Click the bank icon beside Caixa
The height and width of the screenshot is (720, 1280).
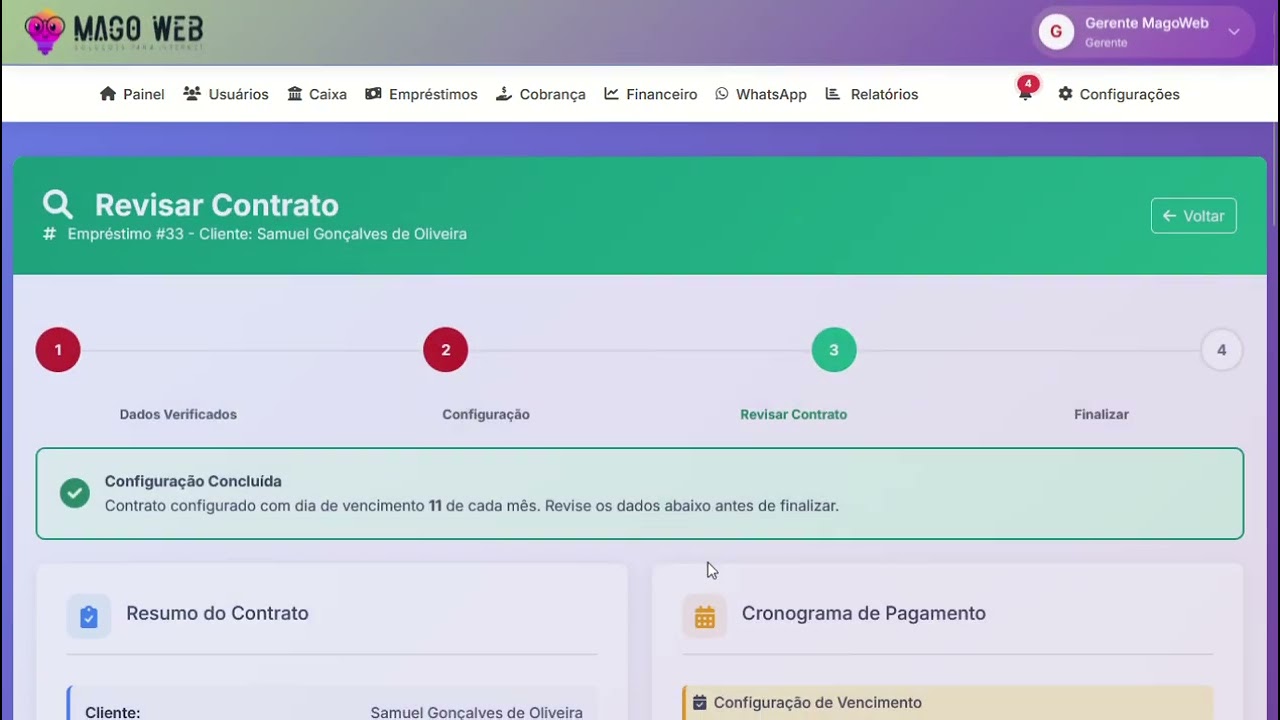[x=295, y=94]
